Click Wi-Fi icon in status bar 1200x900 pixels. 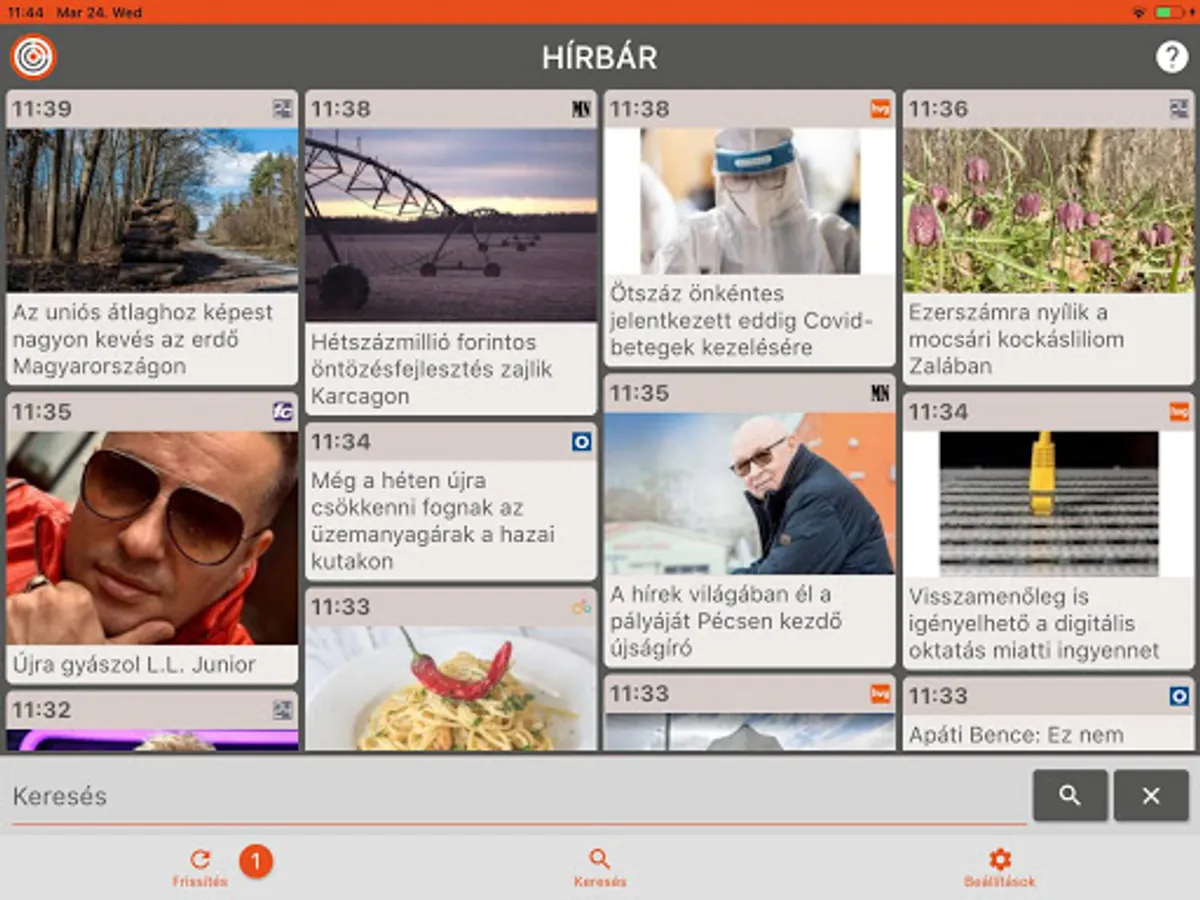1139,12
